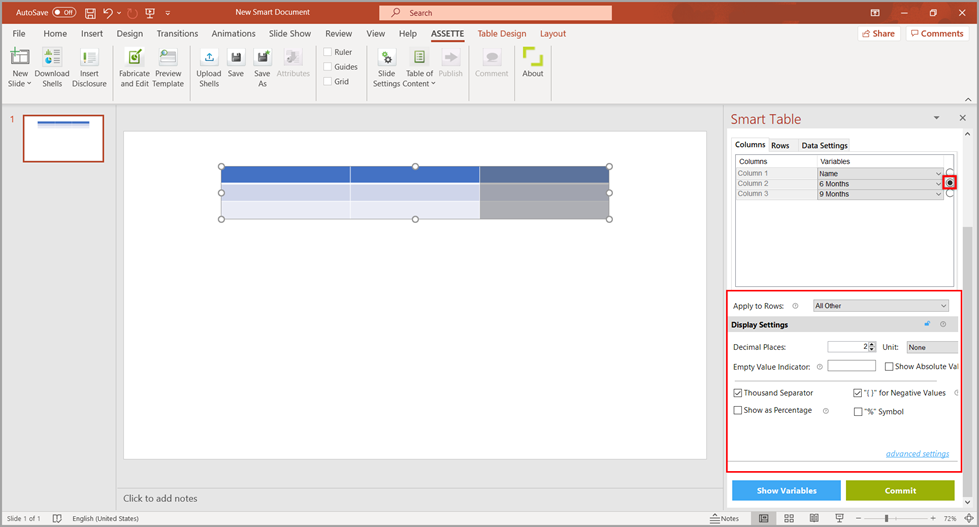Click the ribbon Comment icon
Screen dimensions: 979x527
click(491, 57)
